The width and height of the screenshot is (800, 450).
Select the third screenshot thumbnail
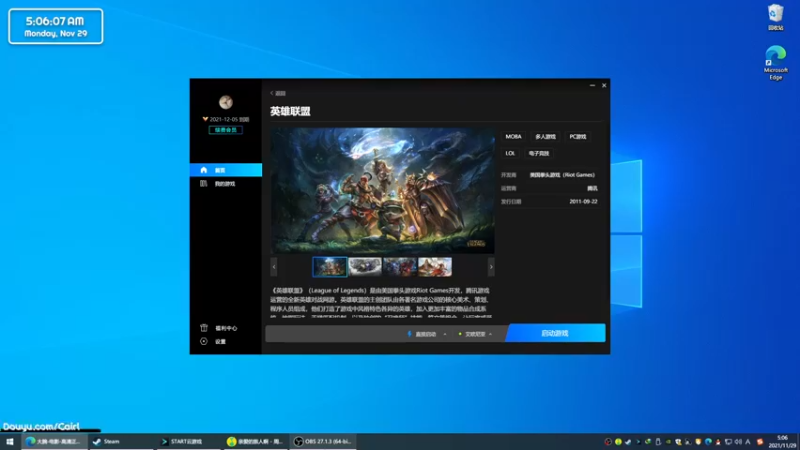click(399, 267)
